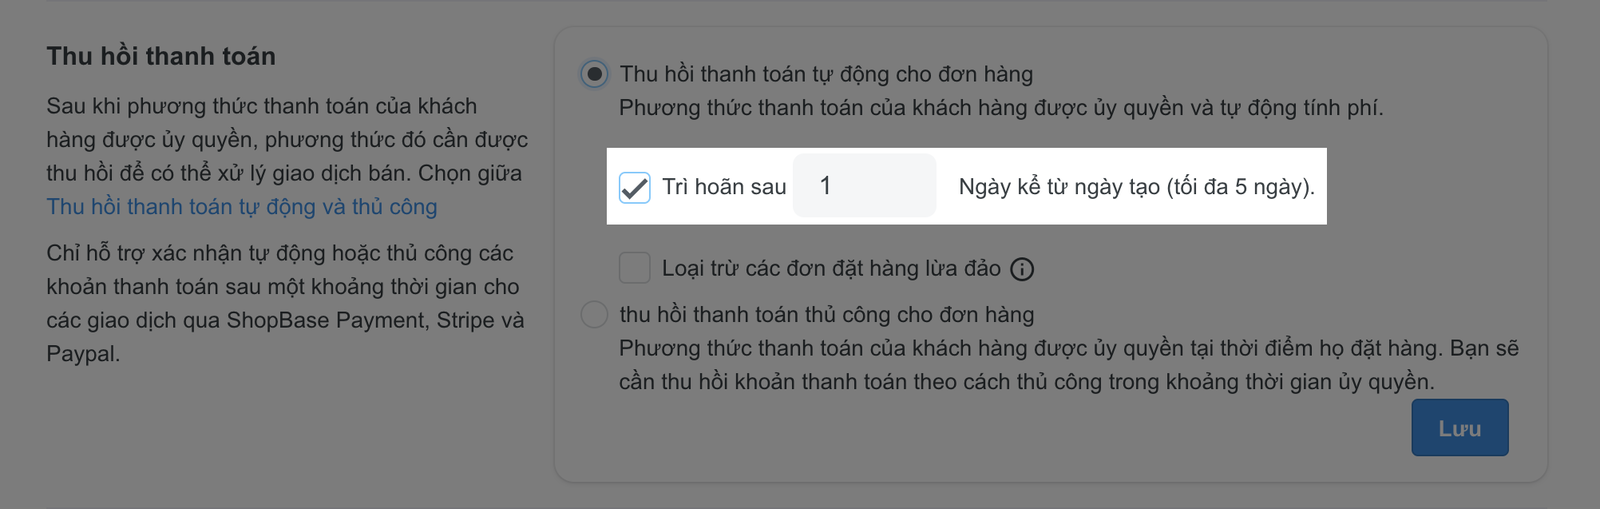Click label "thu hồi thanh toán thủ công cho đơn hàng"
Screen dimensions: 1600x509
point(826,315)
